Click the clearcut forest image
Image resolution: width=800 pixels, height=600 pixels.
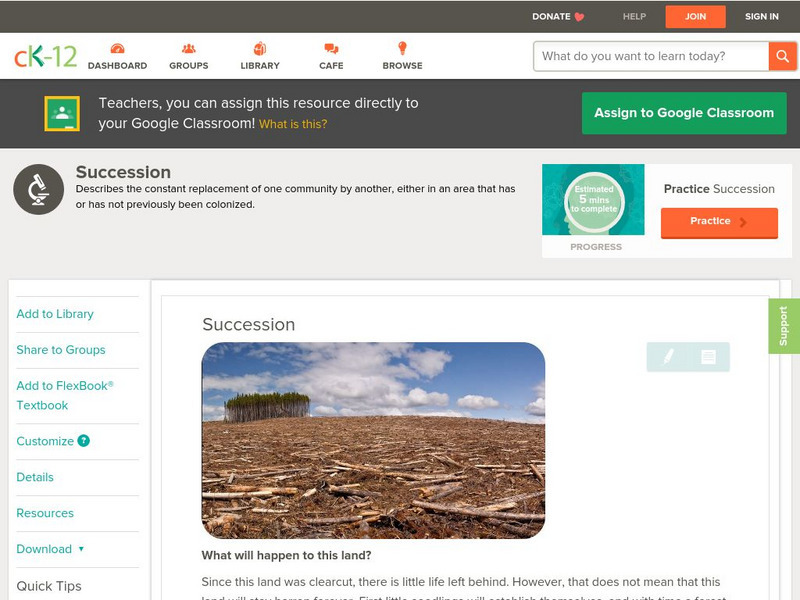(x=373, y=440)
